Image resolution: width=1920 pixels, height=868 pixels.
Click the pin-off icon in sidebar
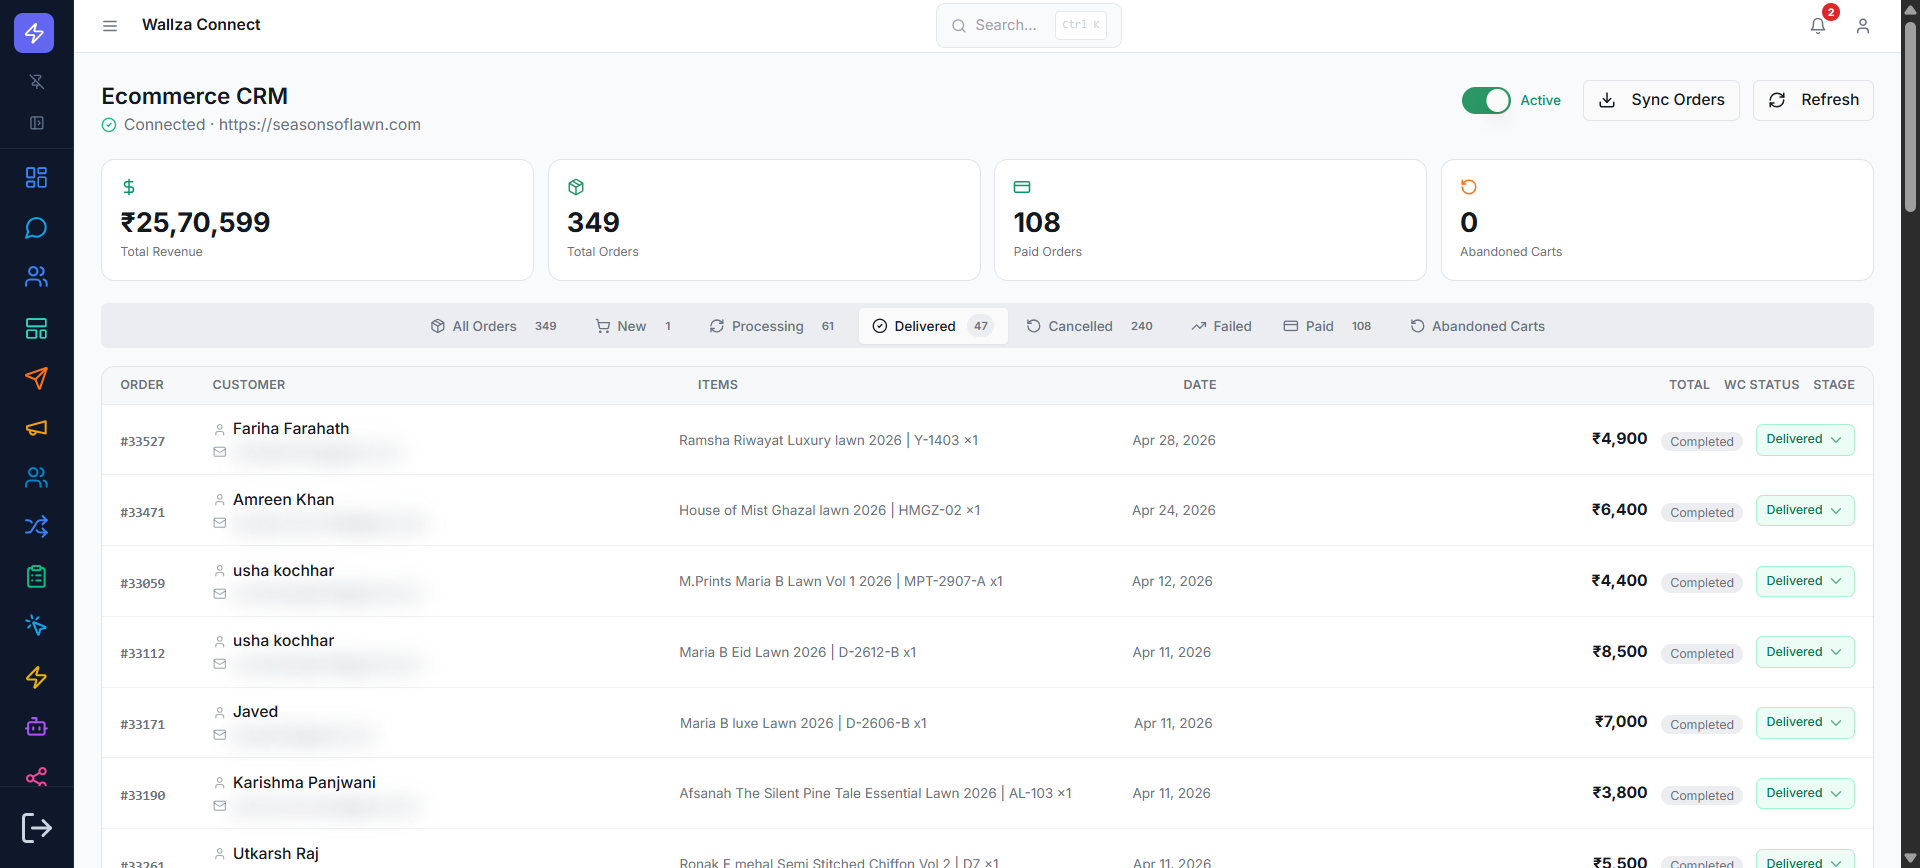pos(37,82)
